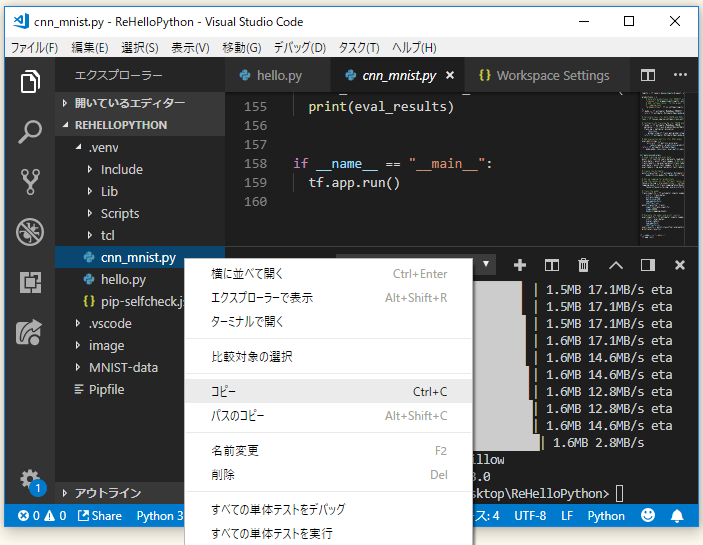The width and height of the screenshot is (703, 545).
Task: Open the 表示(V) menu
Action: click(x=190, y=48)
